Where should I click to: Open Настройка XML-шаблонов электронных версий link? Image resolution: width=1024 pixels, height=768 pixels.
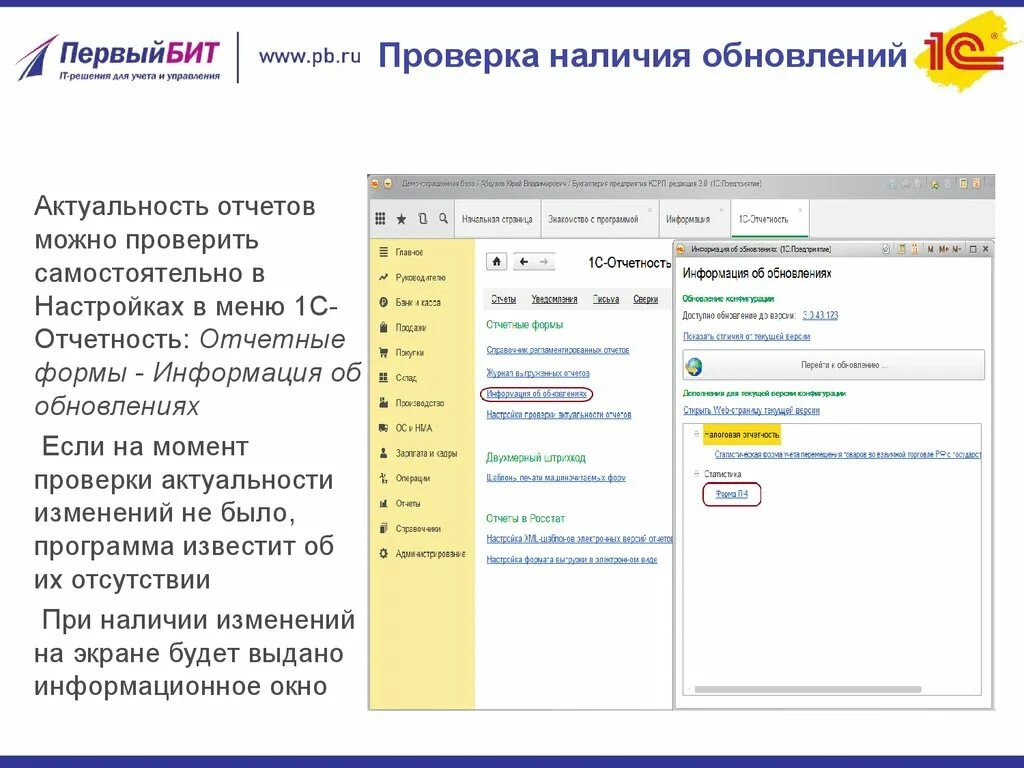579,539
